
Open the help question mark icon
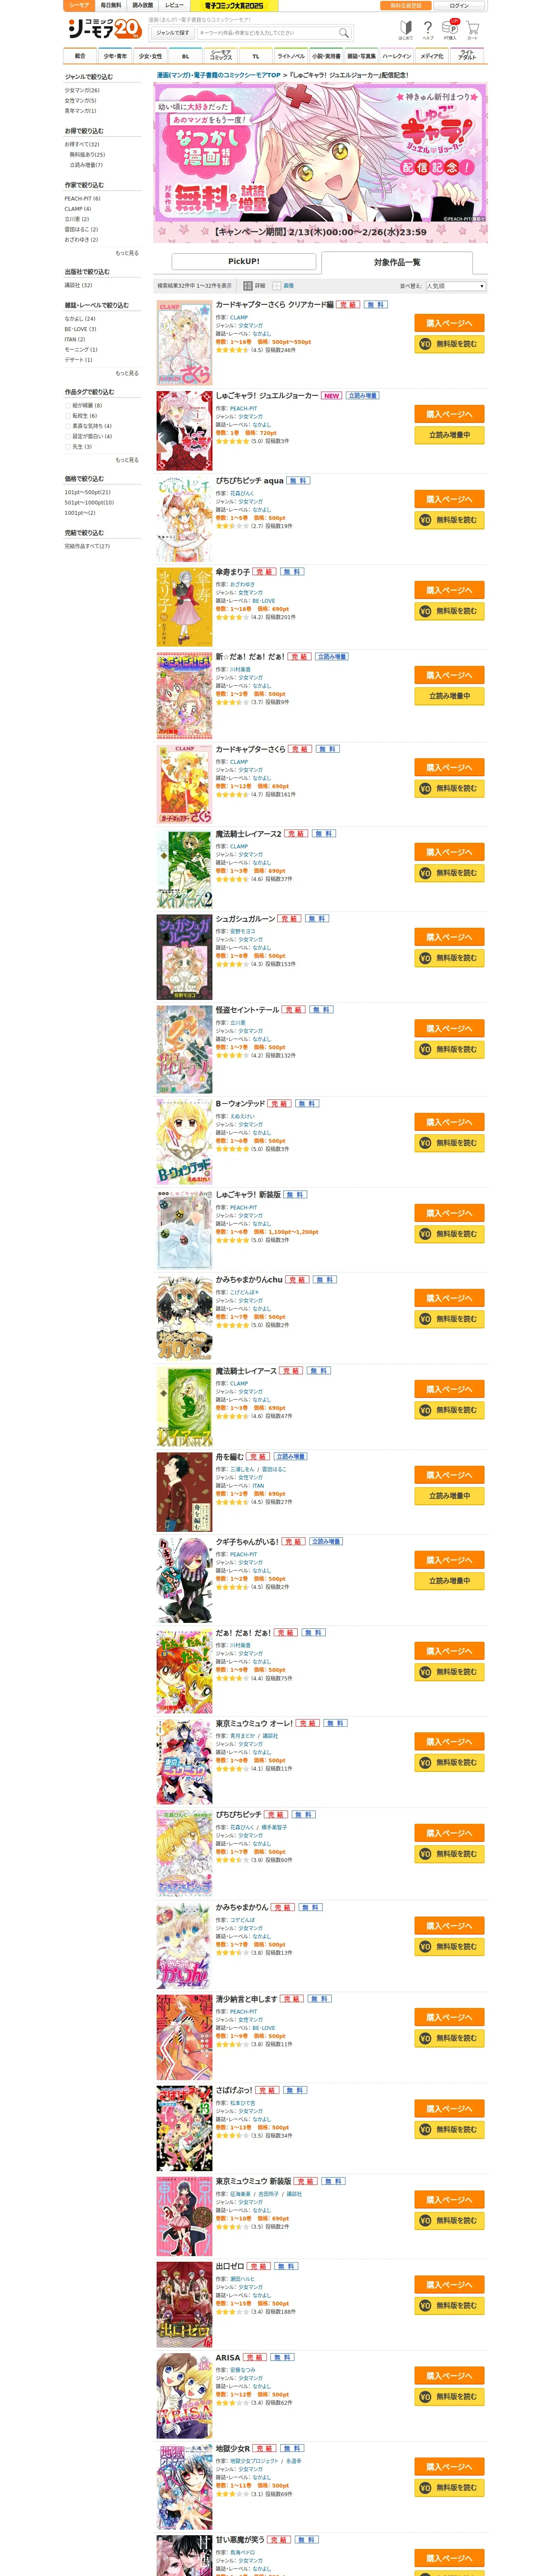(x=428, y=29)
